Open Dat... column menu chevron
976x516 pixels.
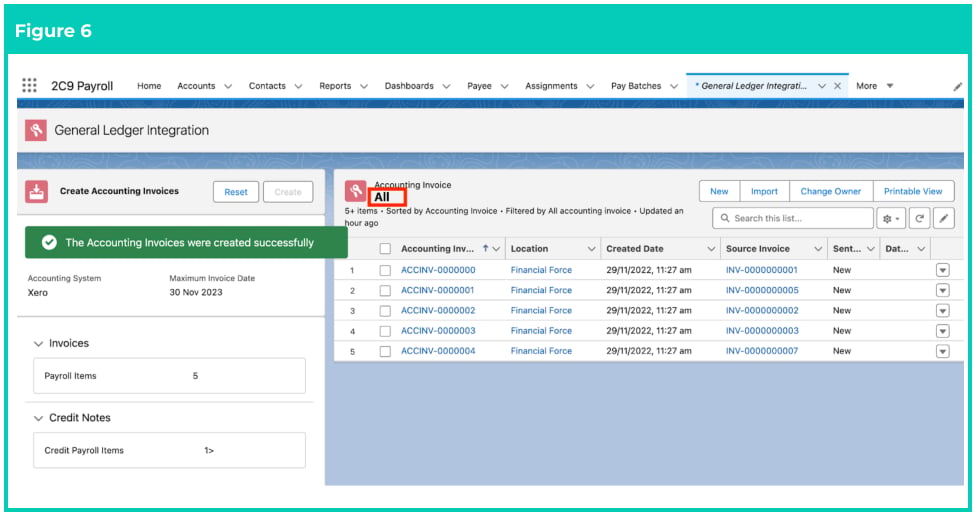click(921, 249)
